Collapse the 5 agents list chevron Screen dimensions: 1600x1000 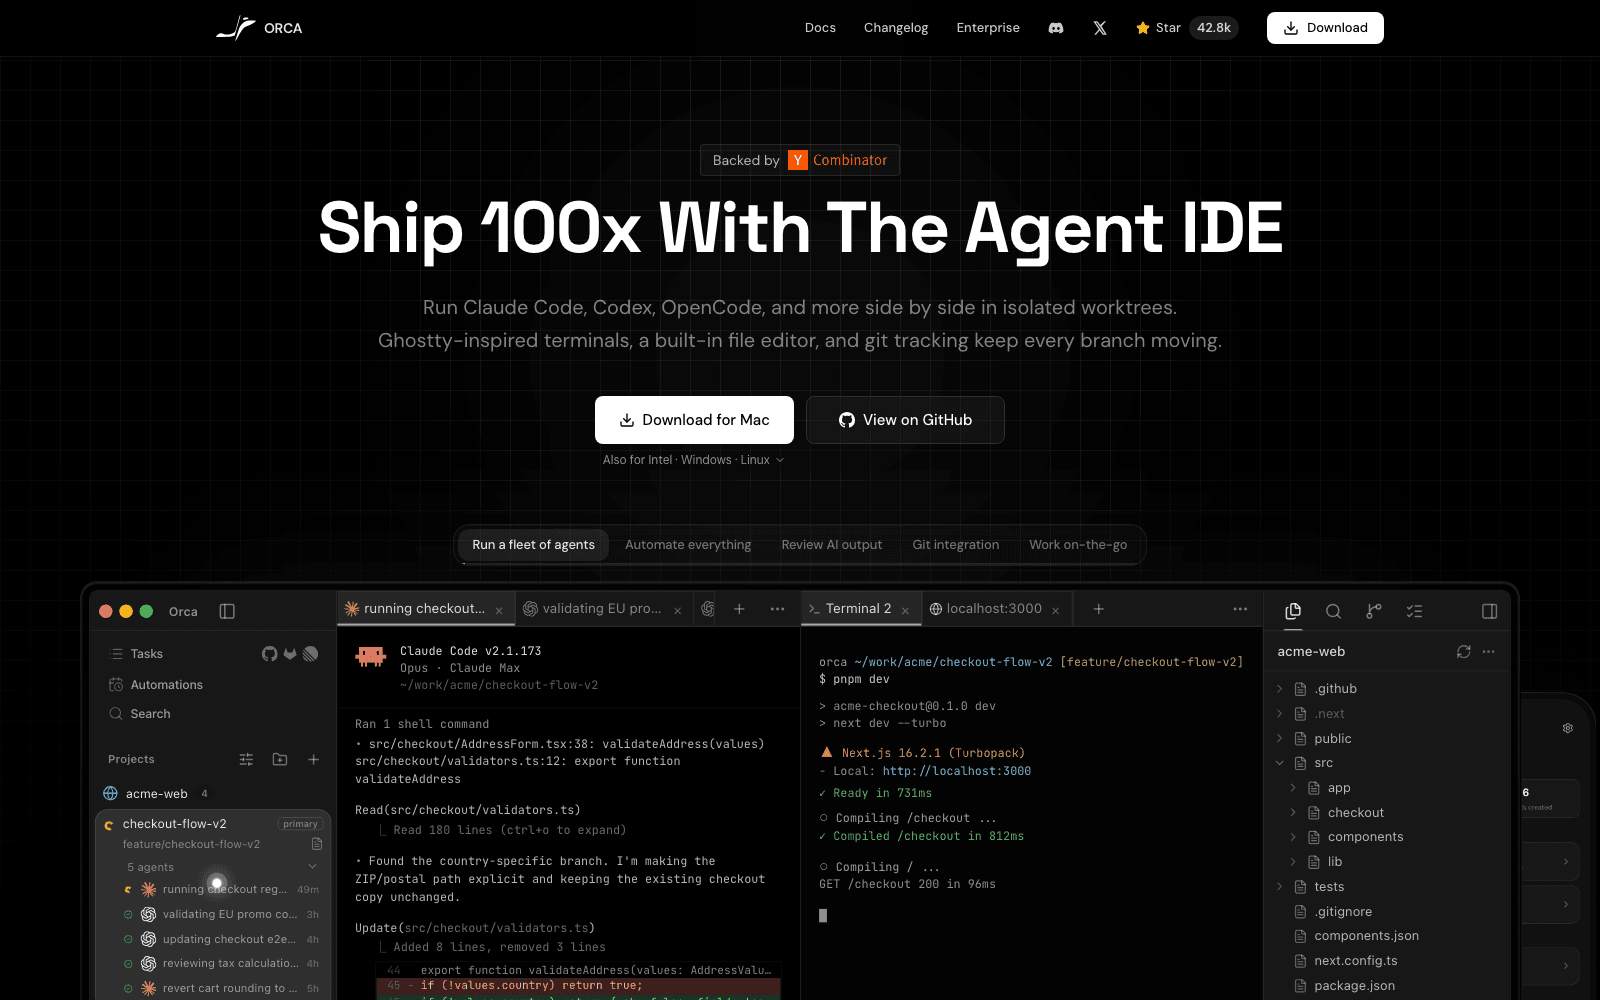(312, 867)
